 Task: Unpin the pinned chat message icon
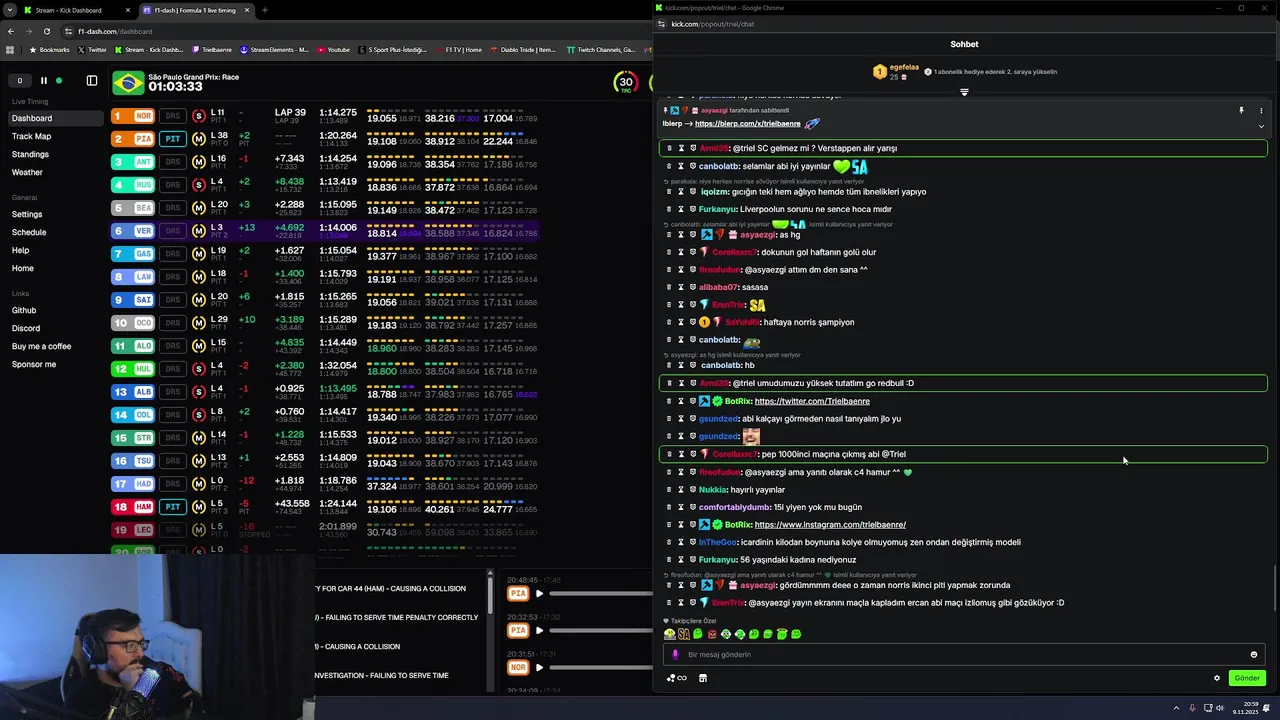coord(1241,111)
